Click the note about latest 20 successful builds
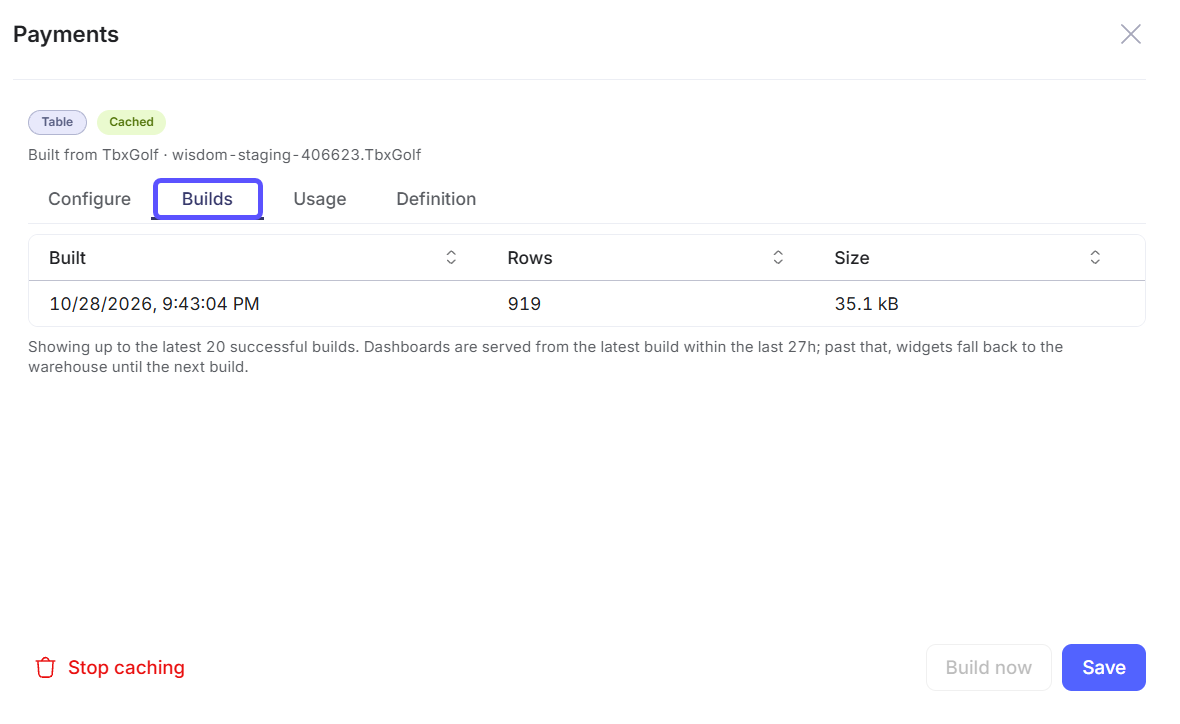The image size is (1180, 724). [x=546, y=357]
